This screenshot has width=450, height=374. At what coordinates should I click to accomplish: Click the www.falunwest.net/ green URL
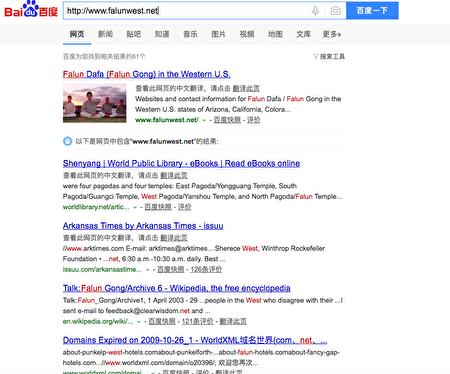167,120
